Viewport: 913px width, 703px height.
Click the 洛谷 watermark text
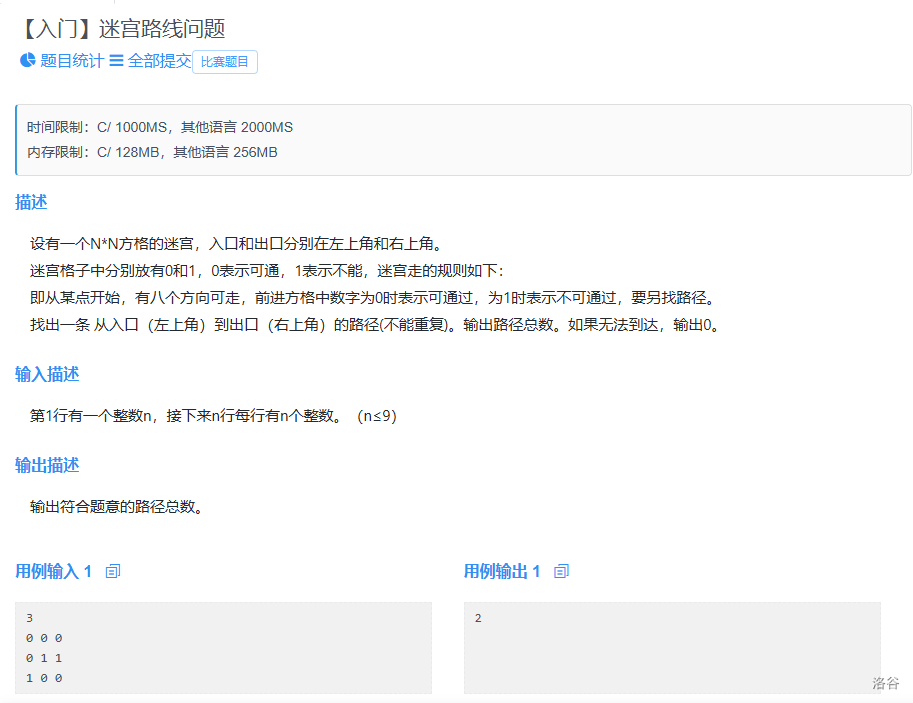(x=885, y=683)
